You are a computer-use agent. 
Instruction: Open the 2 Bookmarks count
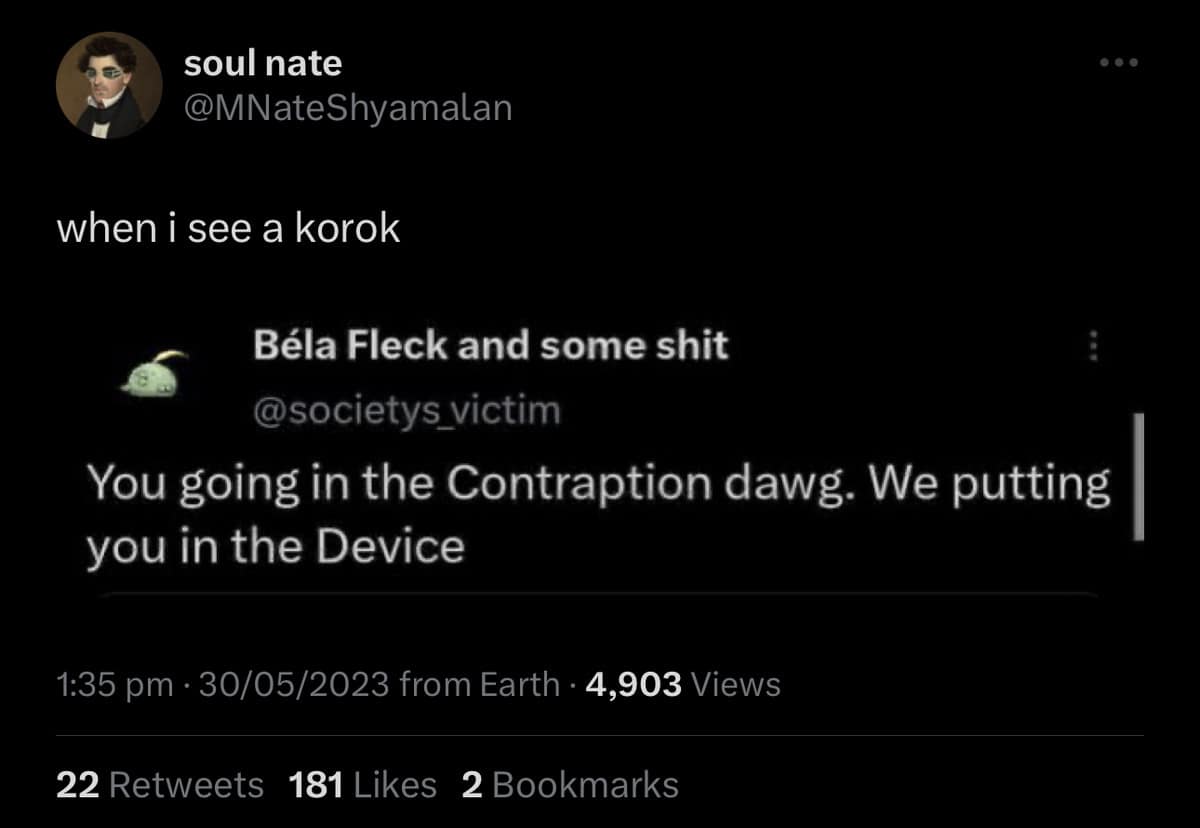coord(569,784)
